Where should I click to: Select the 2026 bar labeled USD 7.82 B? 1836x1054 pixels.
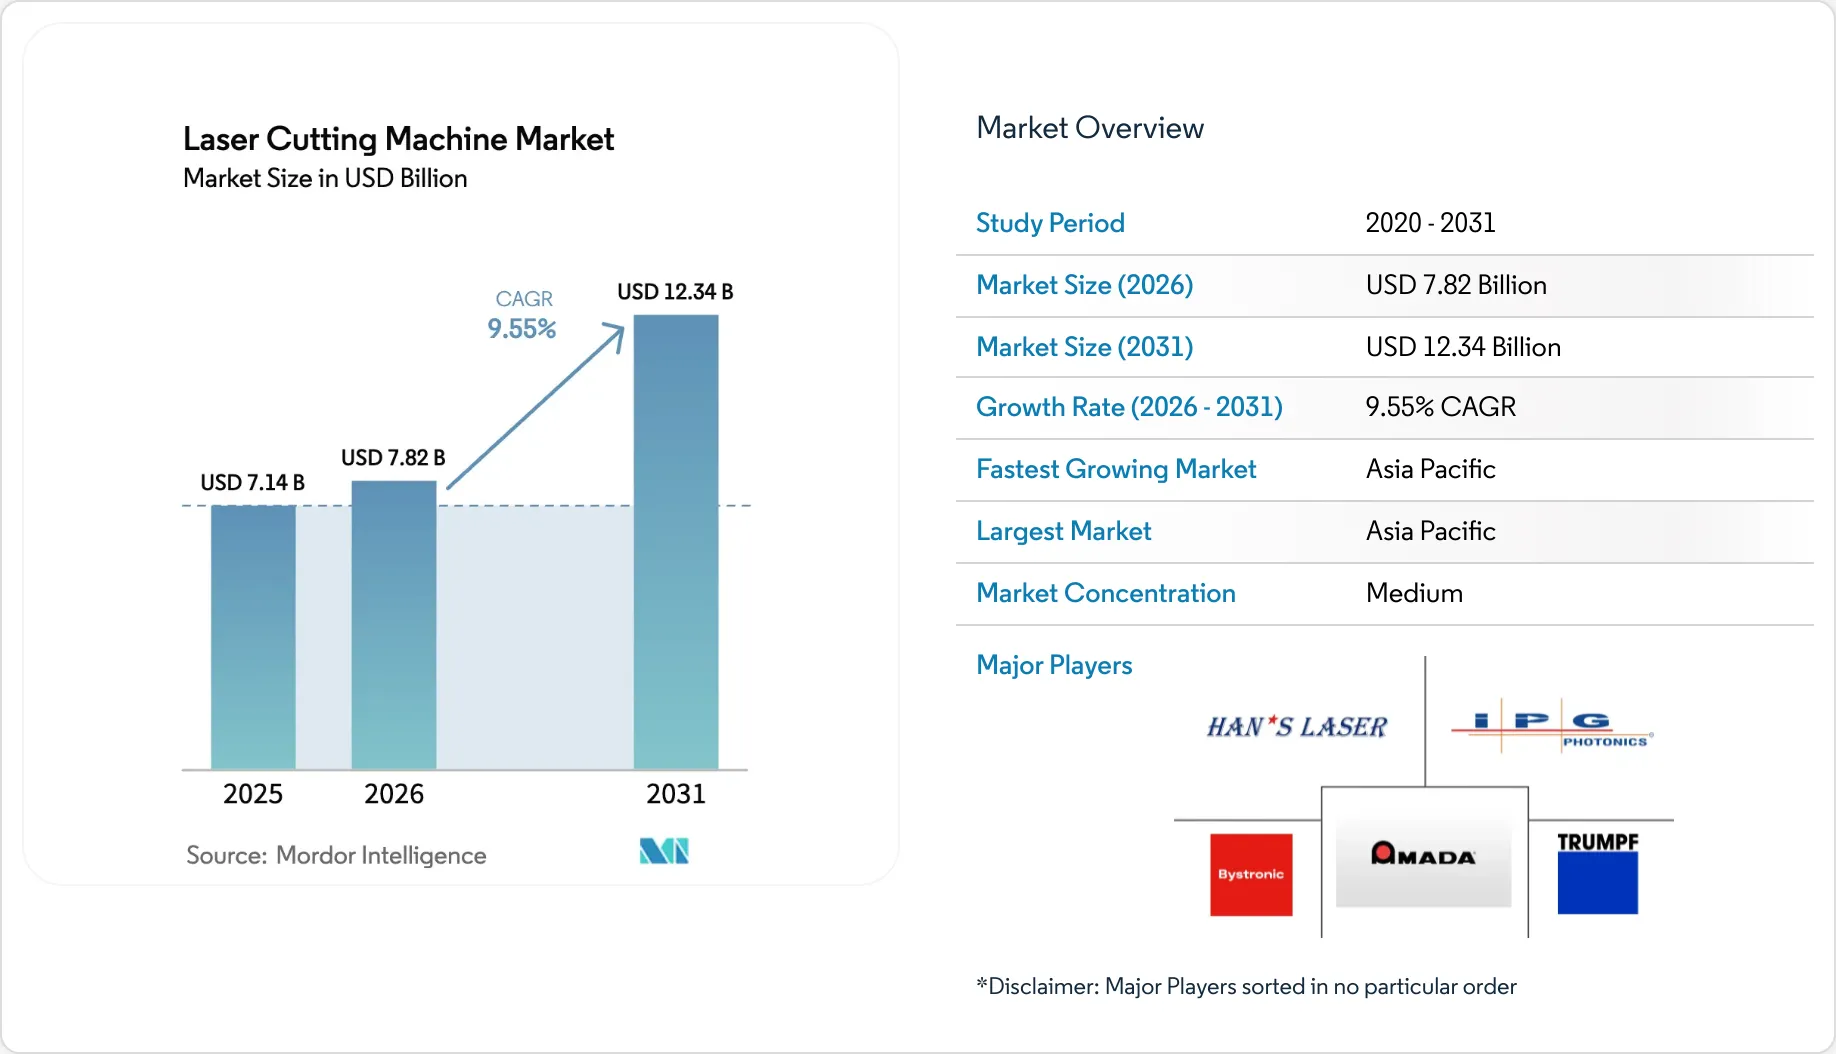[x=394, y=625]
